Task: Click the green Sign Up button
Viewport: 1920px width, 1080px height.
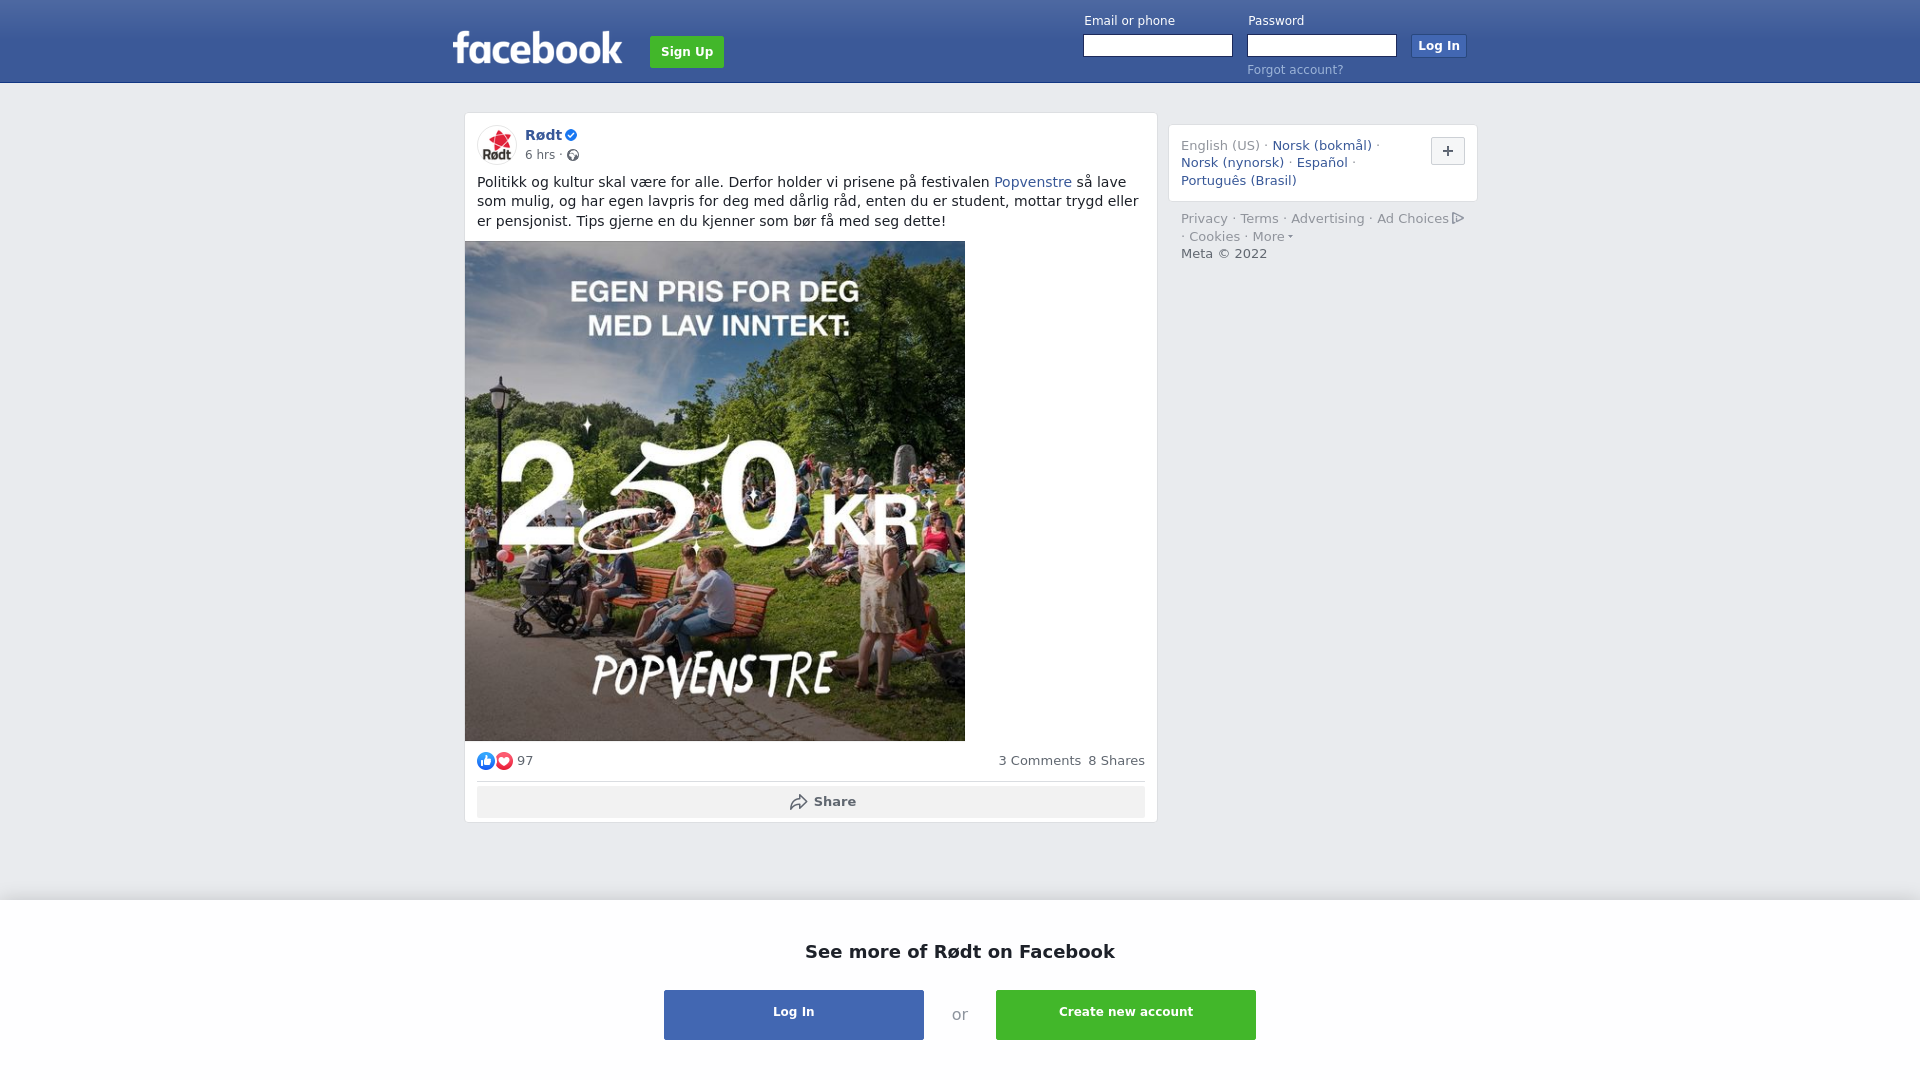Action: (x=687, y=52)
